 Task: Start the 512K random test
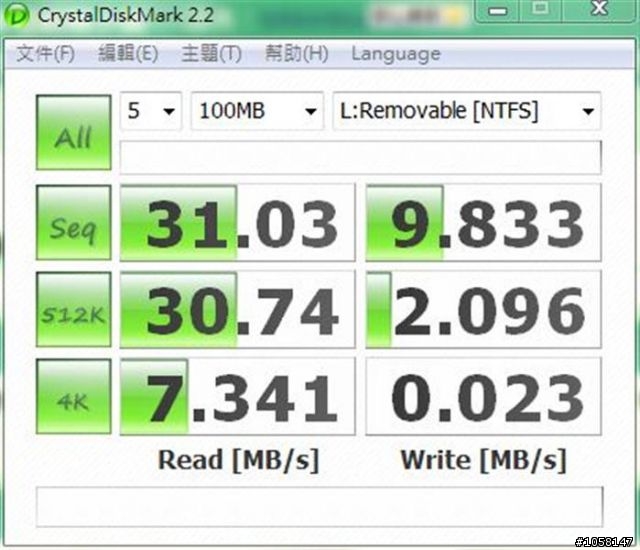coord(73,310)
